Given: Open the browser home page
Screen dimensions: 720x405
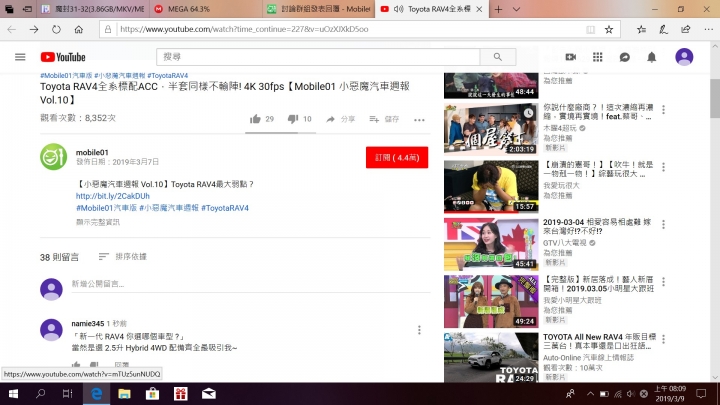Looking at the screenshot, I should pos(79,29).
